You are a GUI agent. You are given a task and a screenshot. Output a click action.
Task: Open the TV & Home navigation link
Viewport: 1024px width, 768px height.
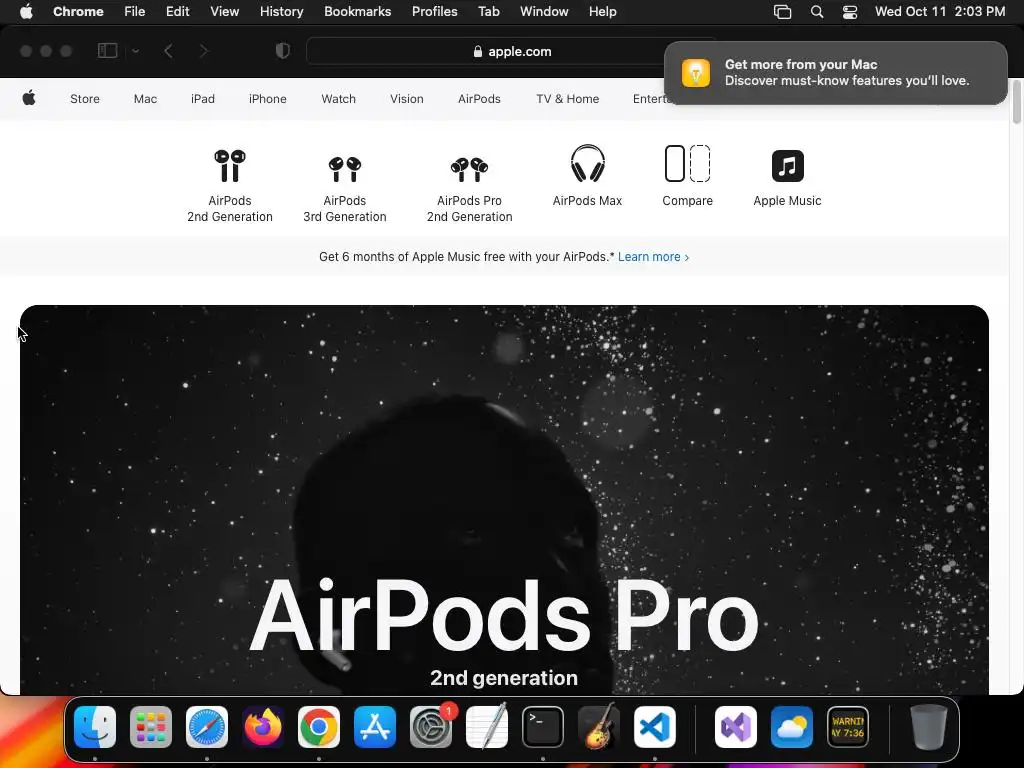click(568, 99)
